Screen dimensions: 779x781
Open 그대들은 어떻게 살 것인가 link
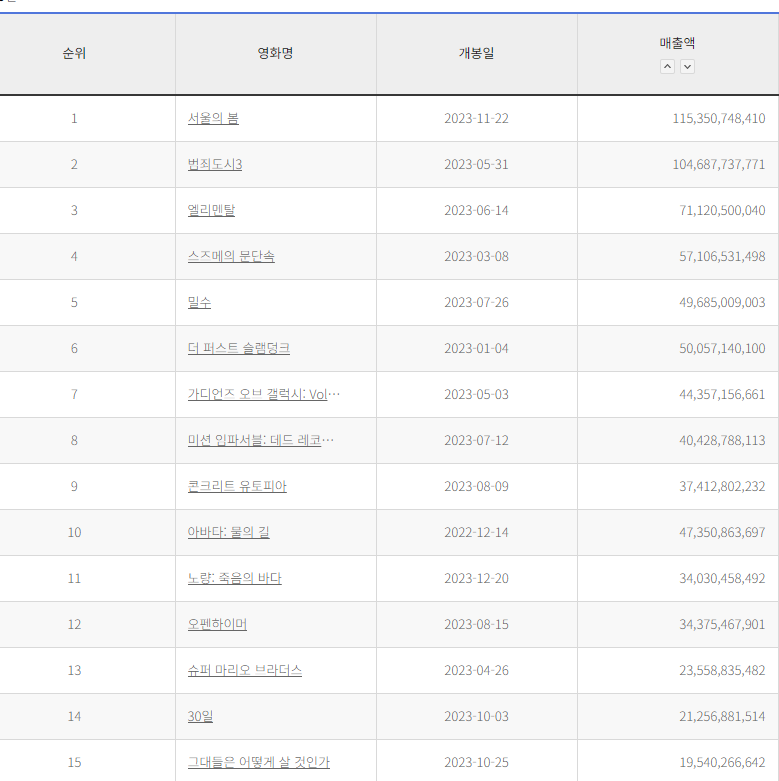tap(259, 762)
